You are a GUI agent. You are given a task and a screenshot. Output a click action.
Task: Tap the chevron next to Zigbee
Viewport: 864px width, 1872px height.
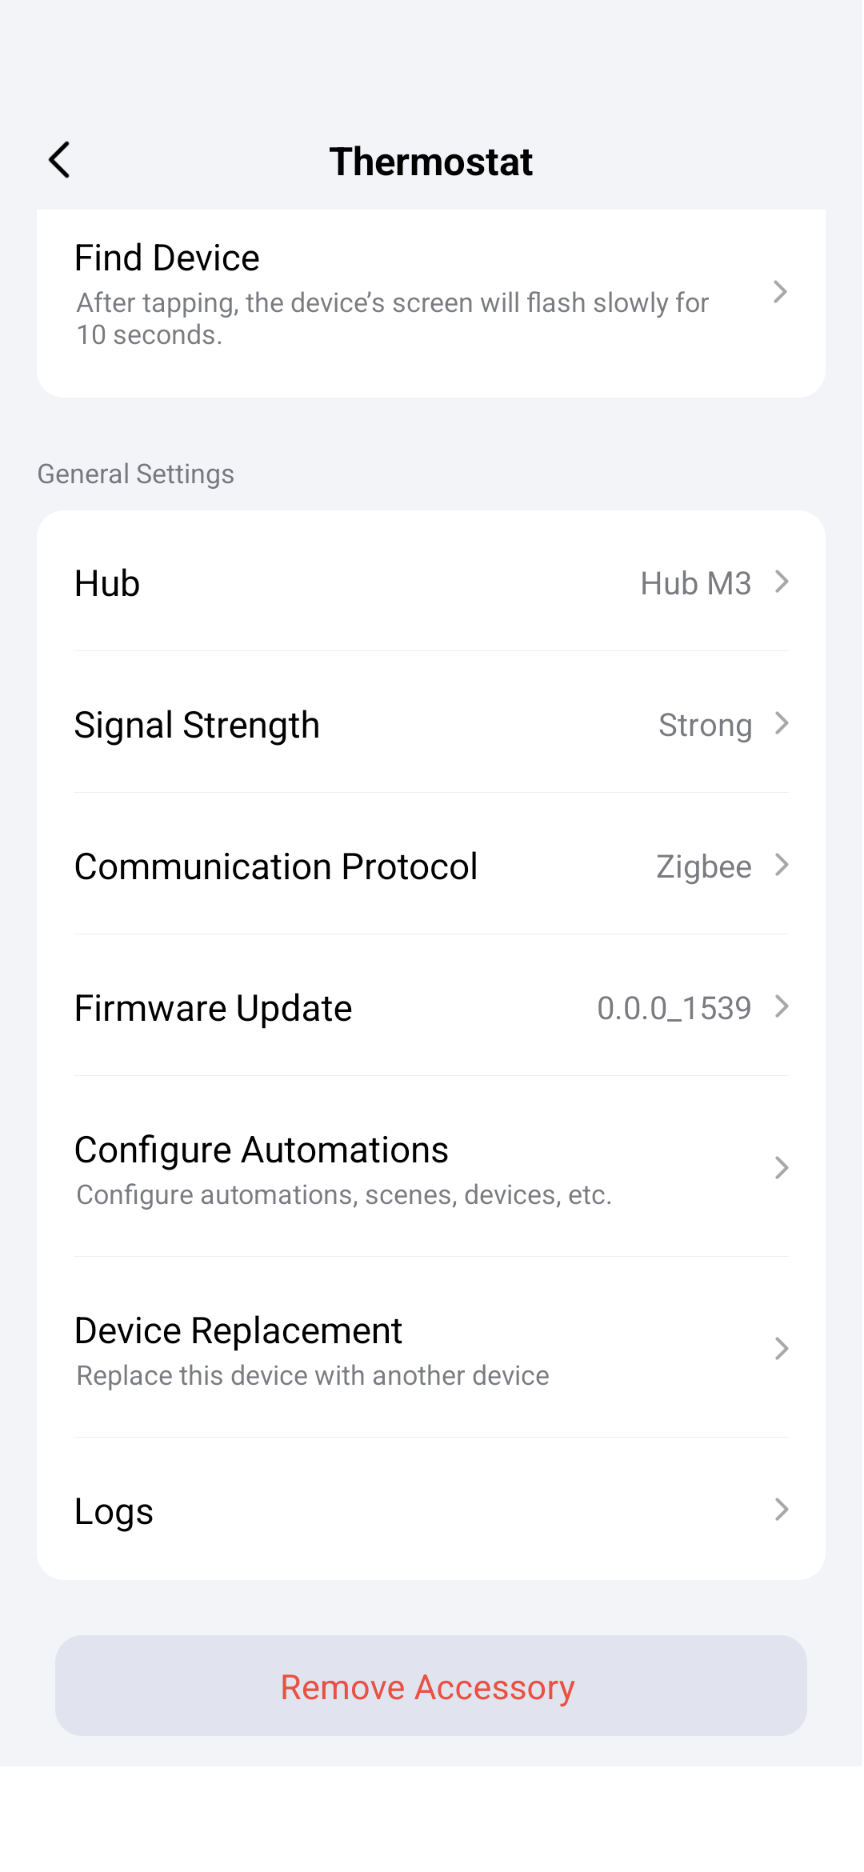[x=782, y=865]
